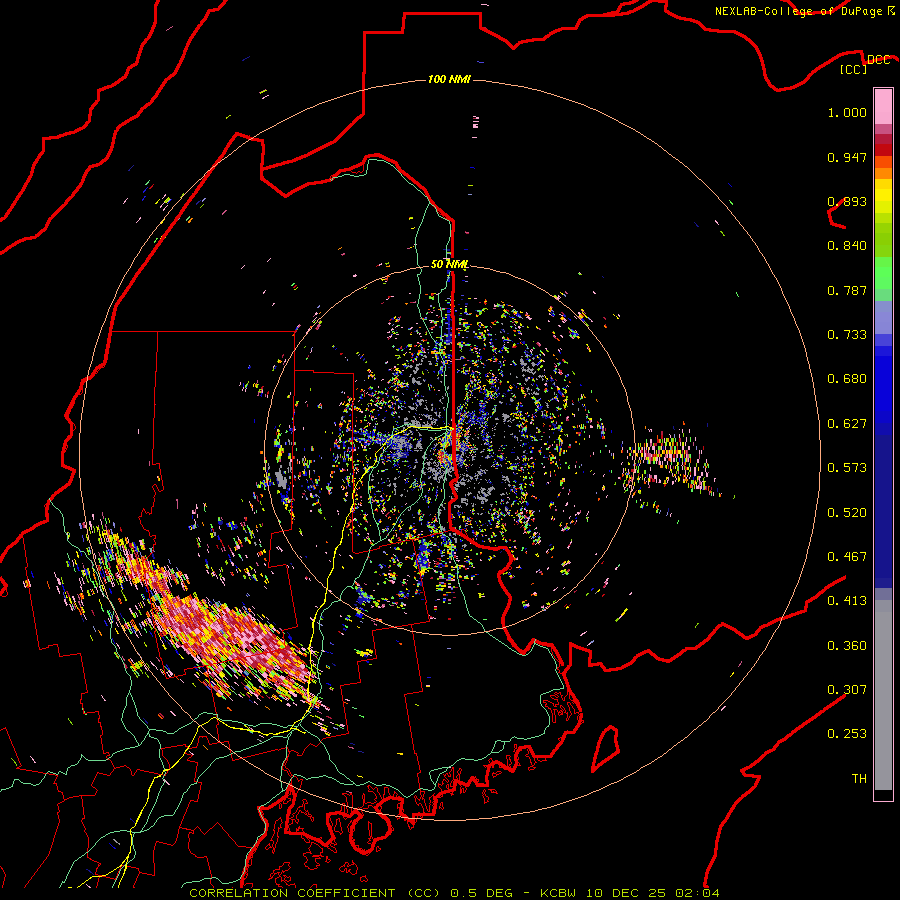900x900 pixels.
Task: Select the 0.947 scale label
Action: coord(847,157)
